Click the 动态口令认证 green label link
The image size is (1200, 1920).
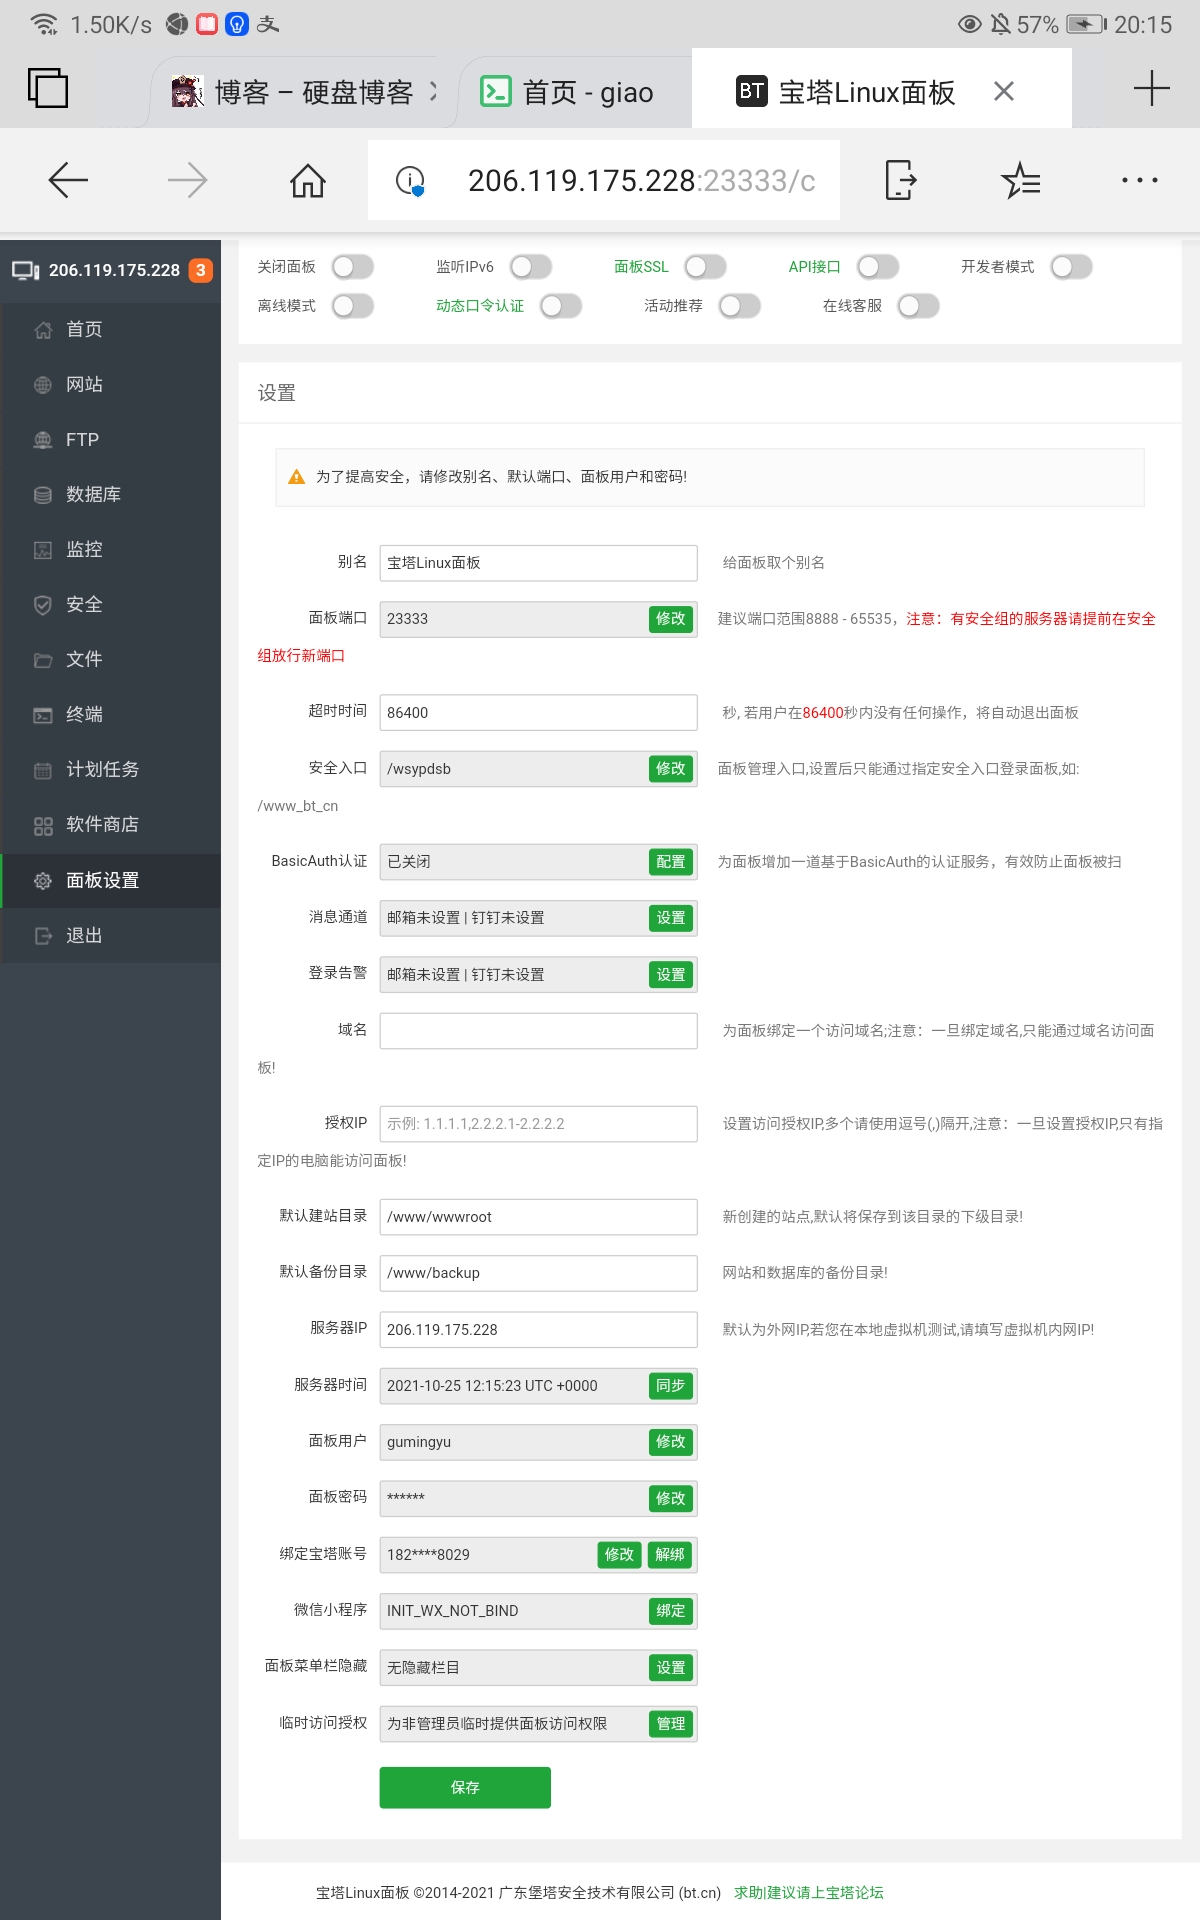(480, 306)
